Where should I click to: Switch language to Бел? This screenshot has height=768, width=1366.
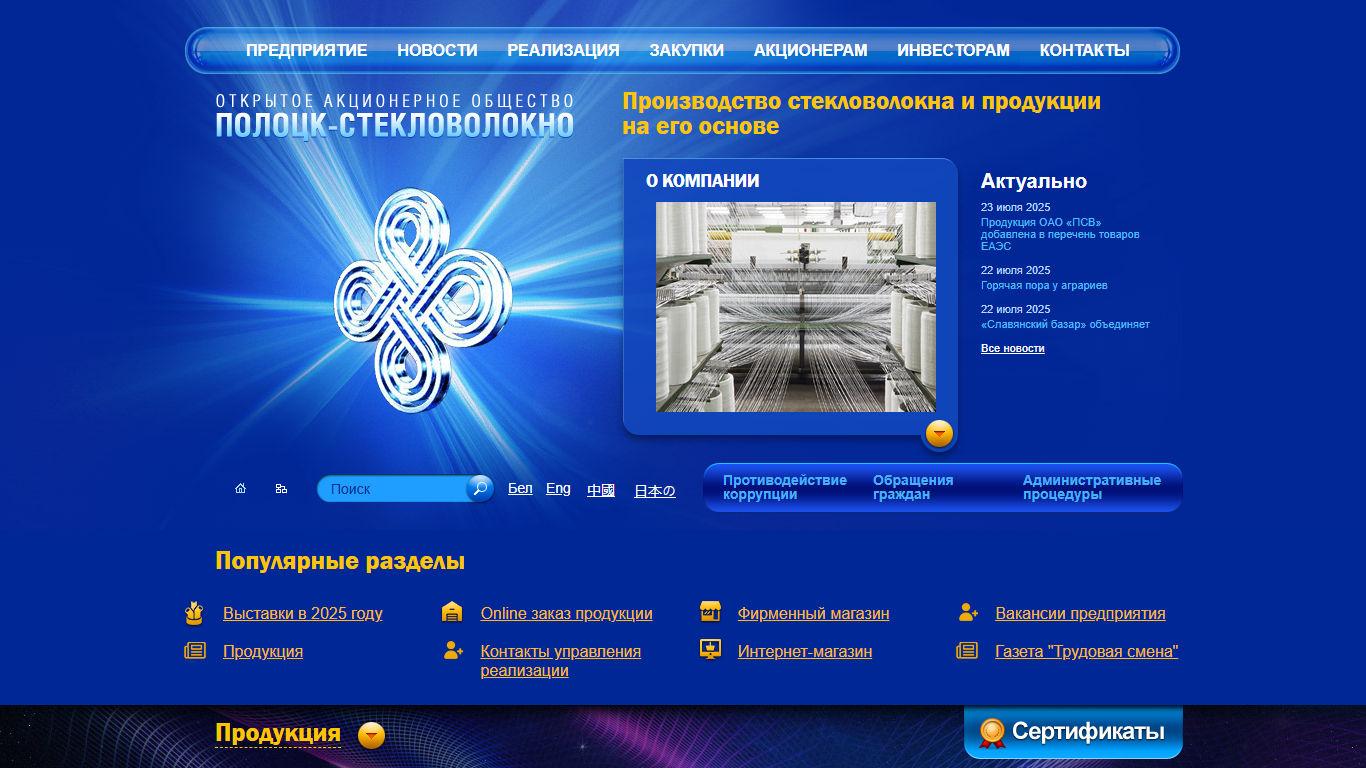pos(520,488)
